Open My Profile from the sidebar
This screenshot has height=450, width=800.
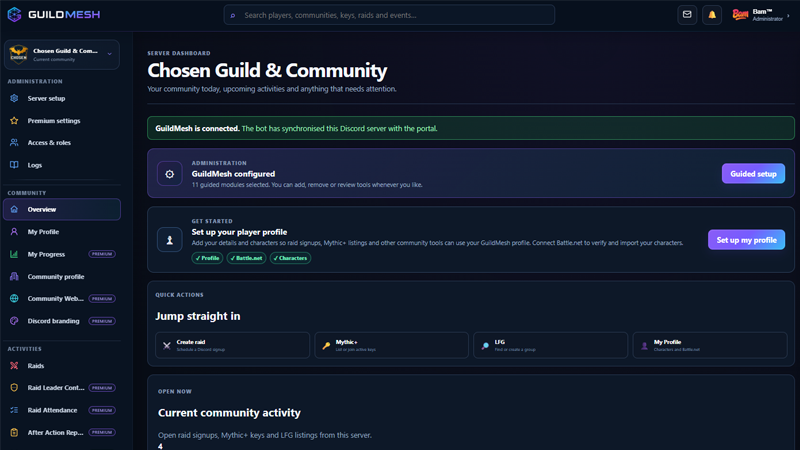[x=62, y=232]
